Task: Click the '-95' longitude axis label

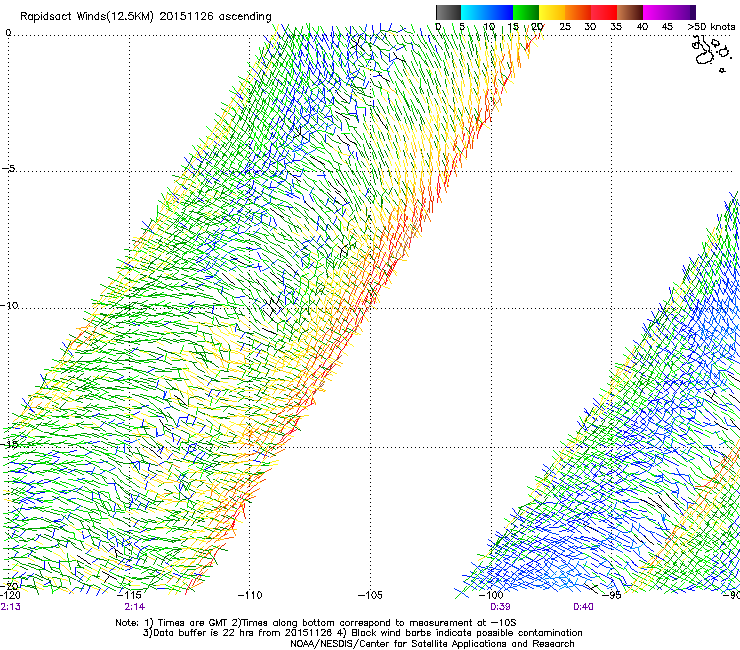Action: point(612,595)
